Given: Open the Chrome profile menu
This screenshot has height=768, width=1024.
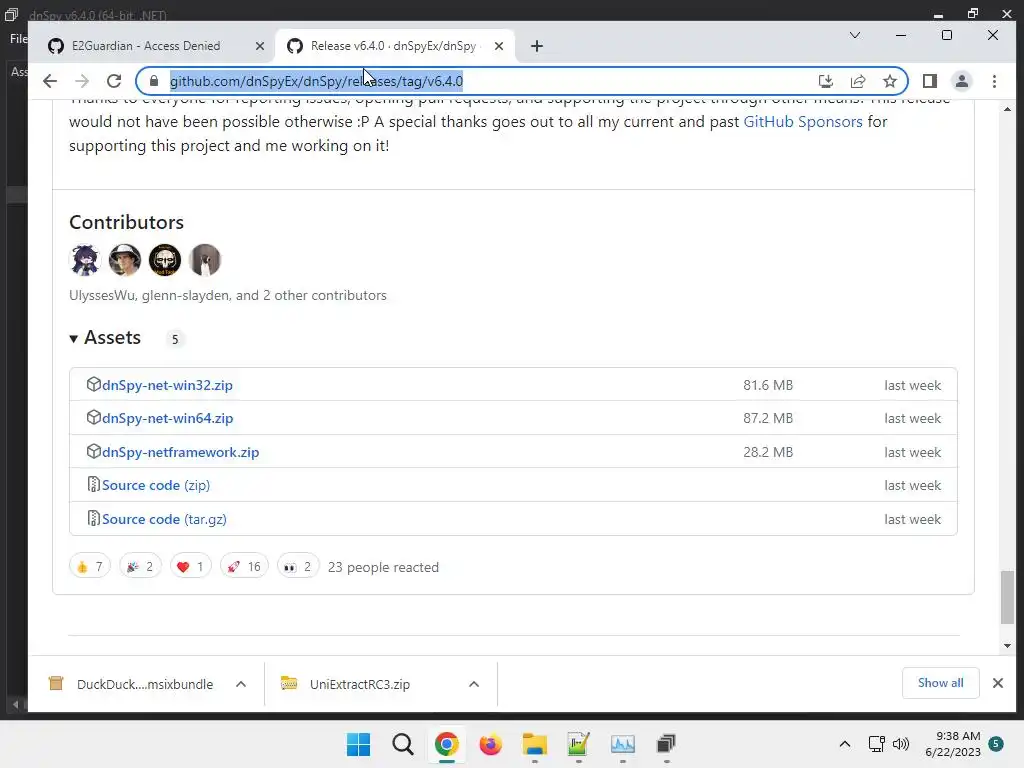Looking at the screenshot, I should [962, 81].
